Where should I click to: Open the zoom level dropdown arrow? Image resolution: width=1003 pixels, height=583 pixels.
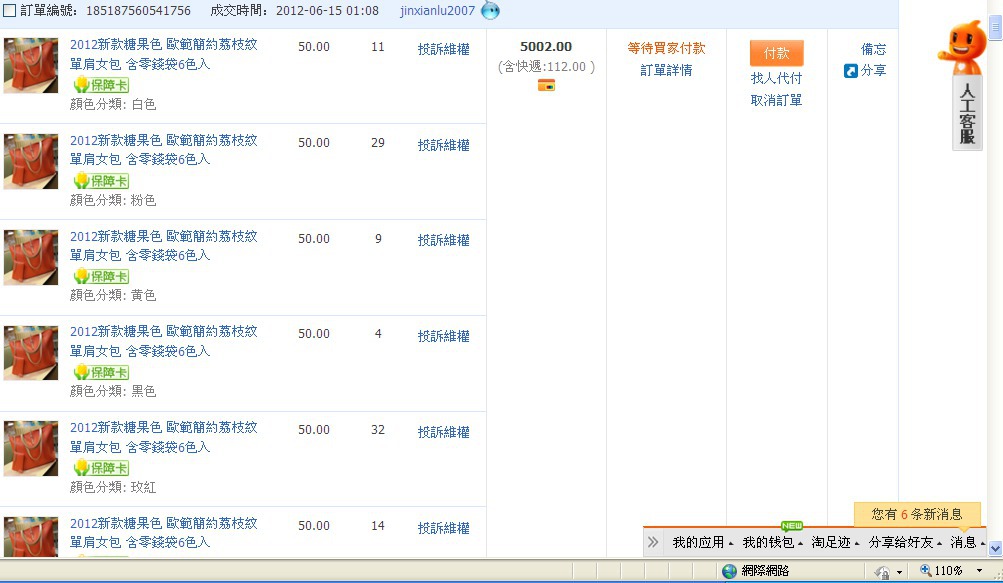979,570
